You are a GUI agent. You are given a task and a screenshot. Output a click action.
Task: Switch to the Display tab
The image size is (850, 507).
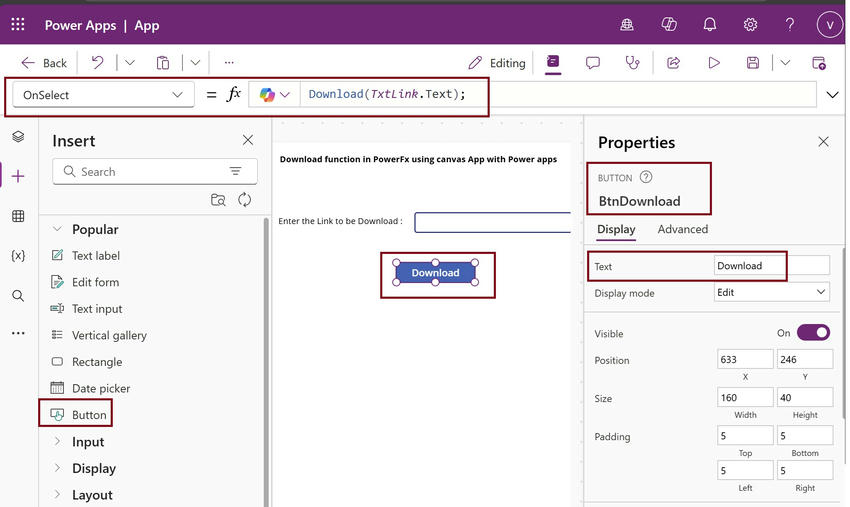(x=616, y=229)
